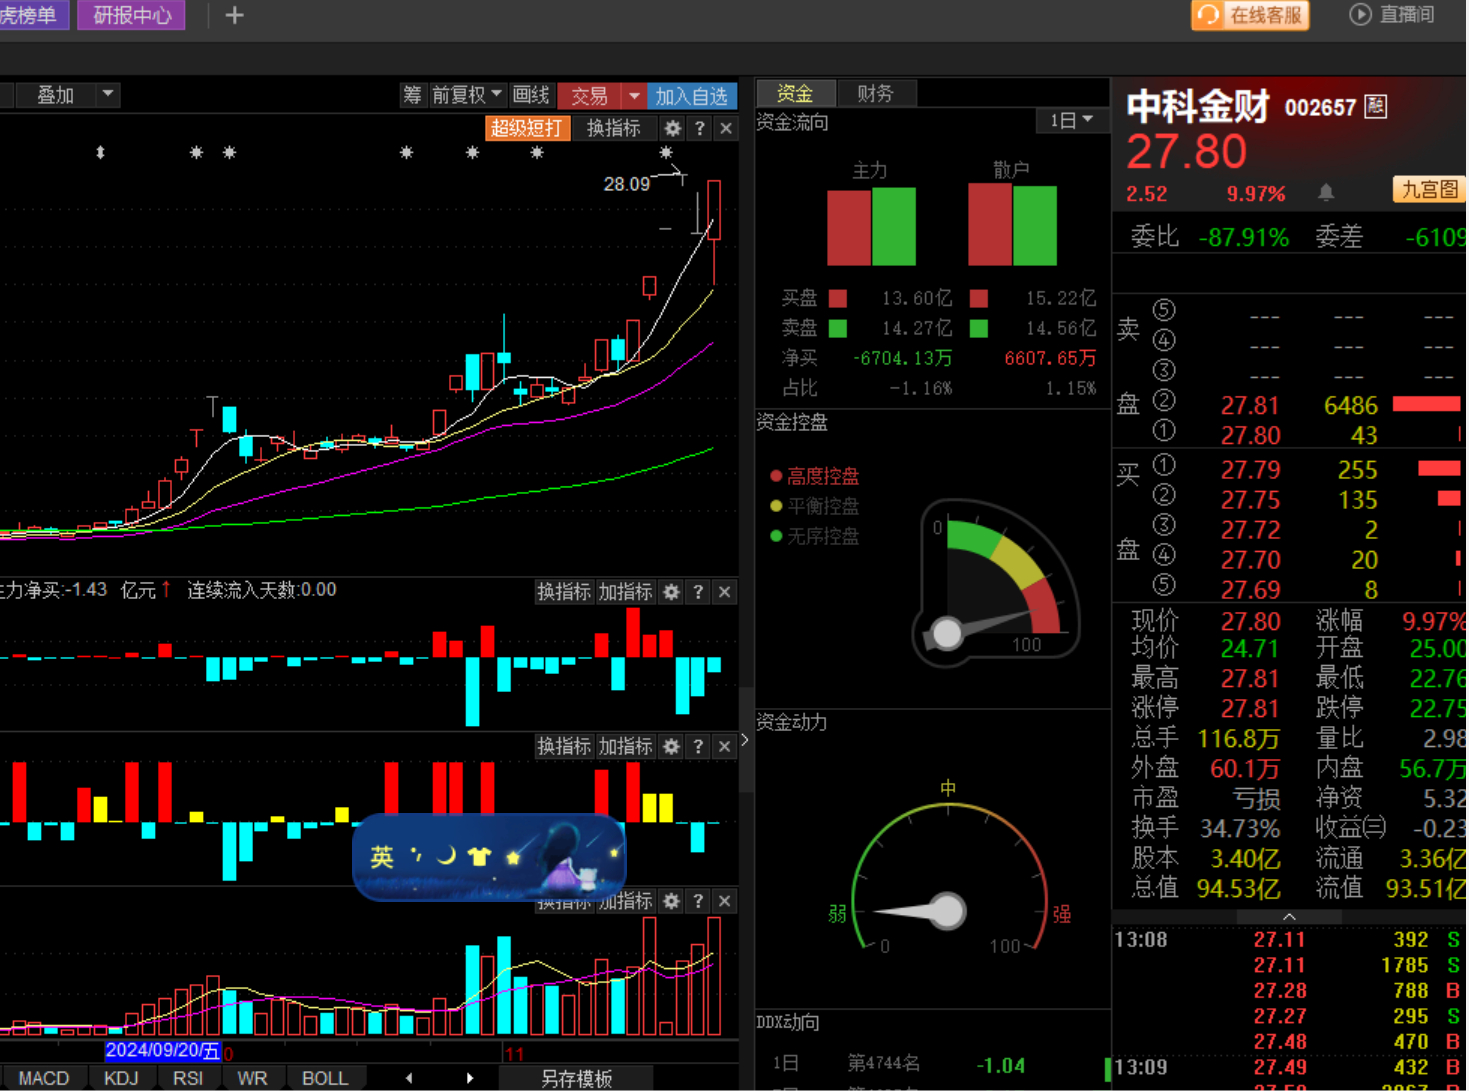Click the 直播间 play icon
Screen dimensions: 1469x1091
pyautogui.click(x=1359, y=15)
